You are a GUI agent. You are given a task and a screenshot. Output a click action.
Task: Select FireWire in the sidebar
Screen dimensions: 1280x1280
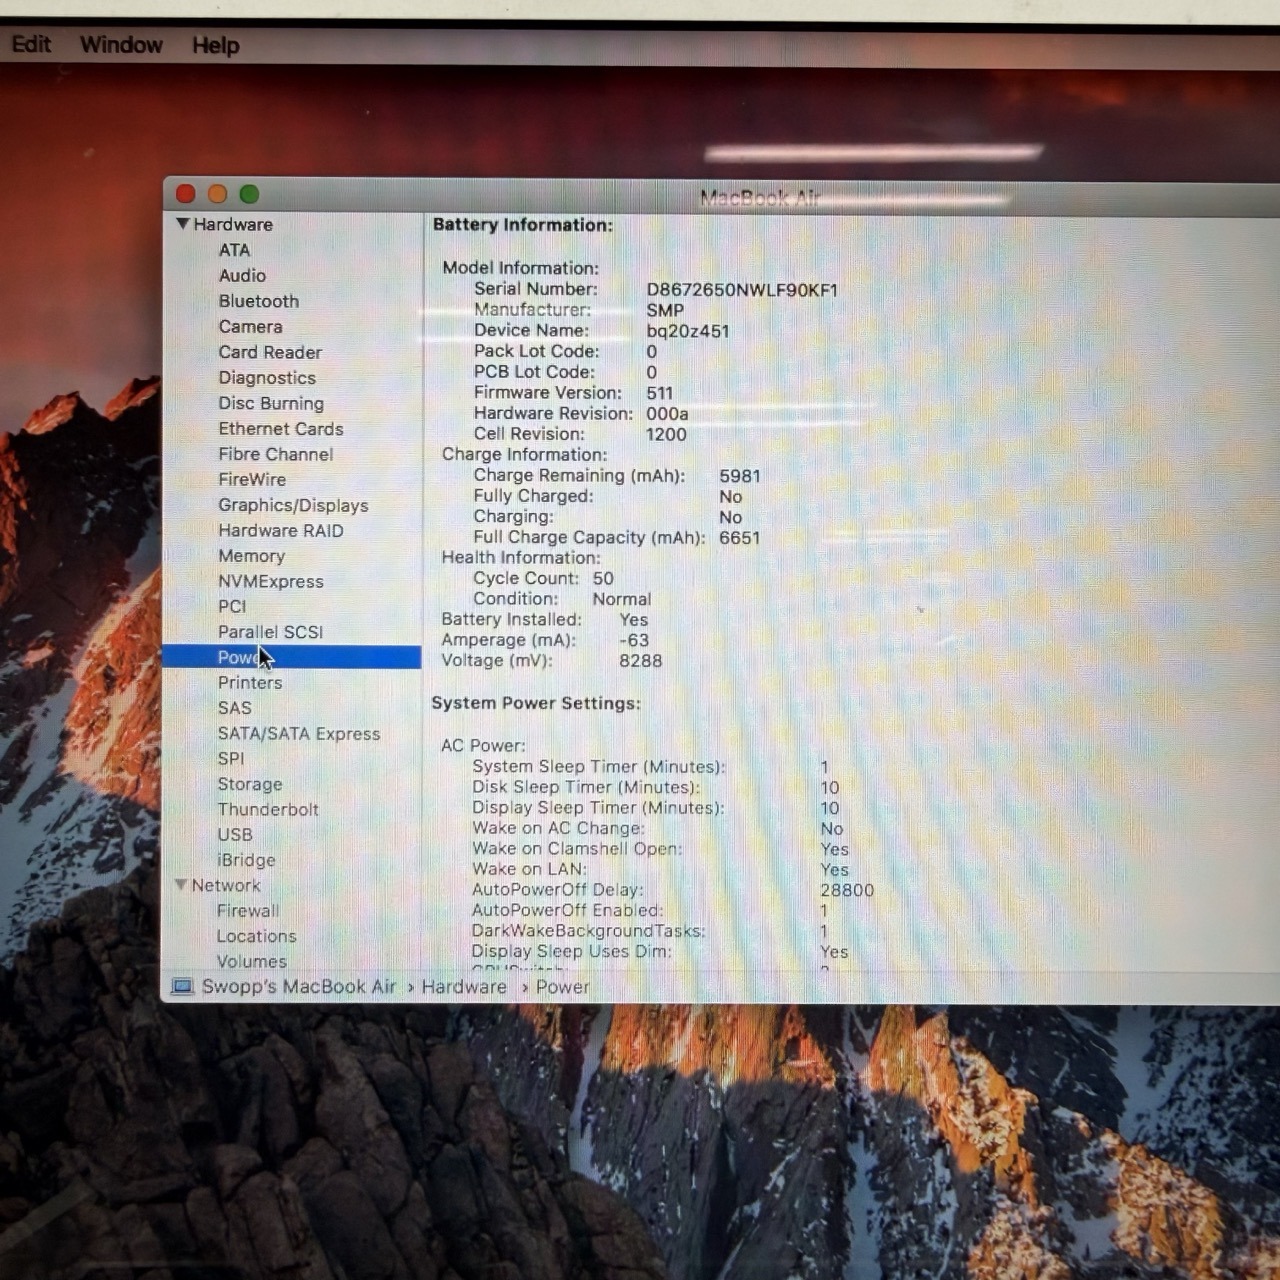252,480
